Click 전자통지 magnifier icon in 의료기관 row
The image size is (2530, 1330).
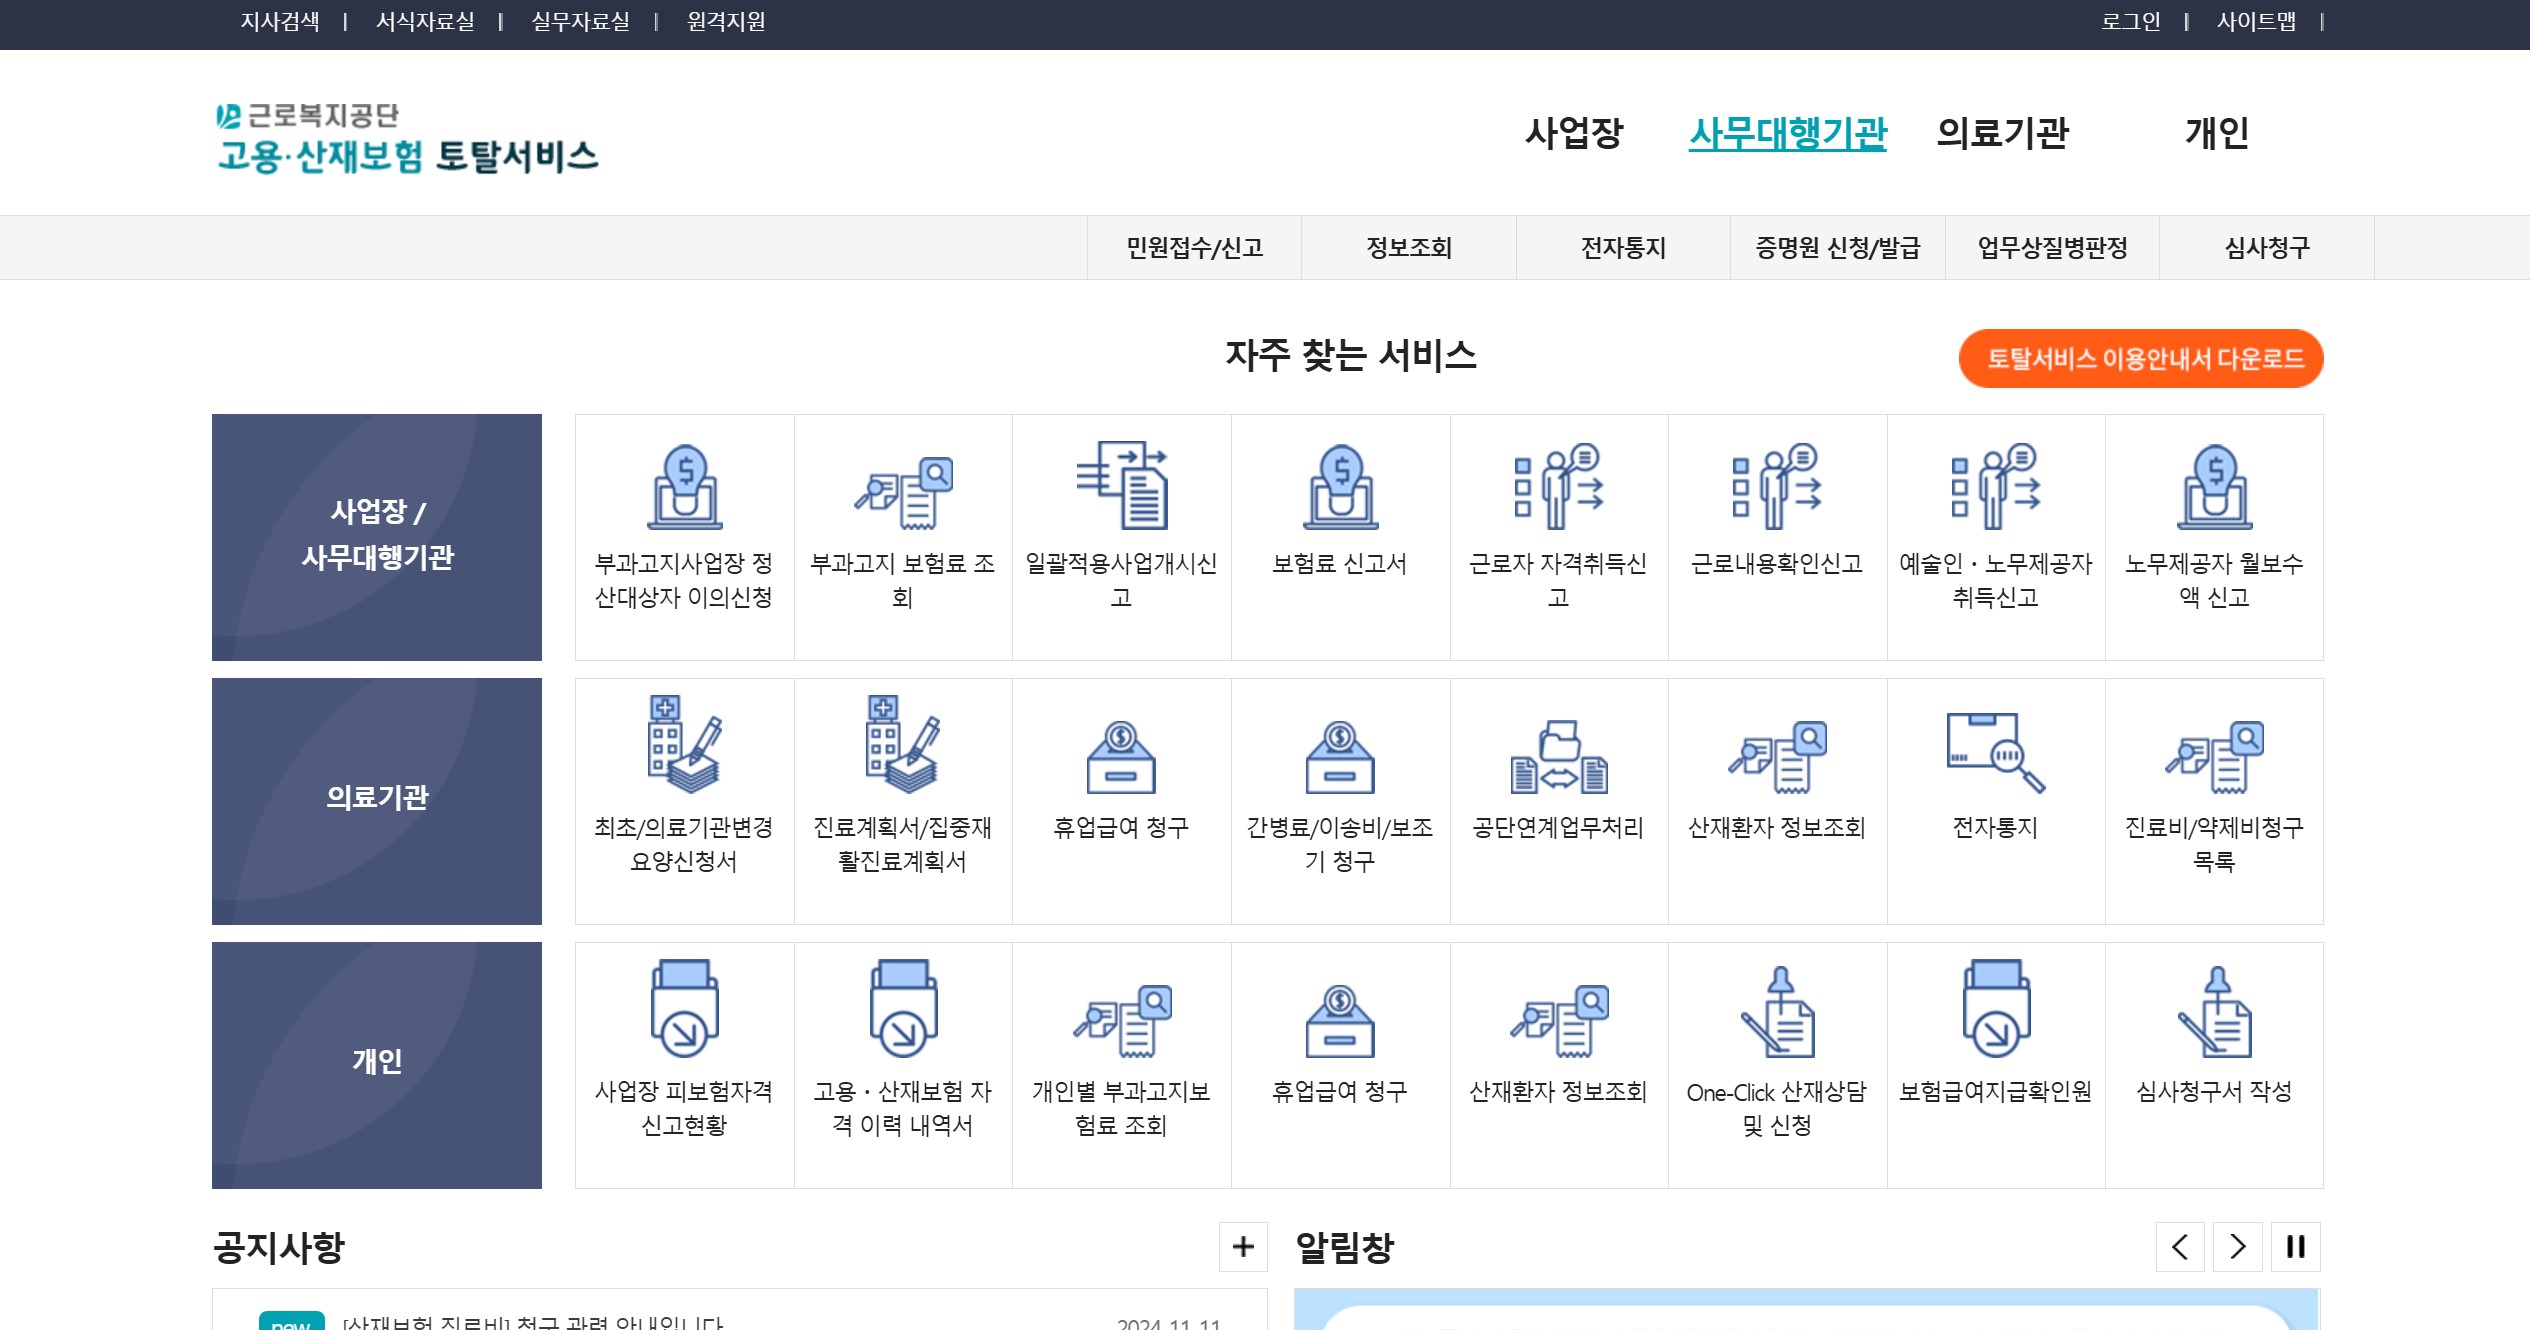pos(1995,753)
